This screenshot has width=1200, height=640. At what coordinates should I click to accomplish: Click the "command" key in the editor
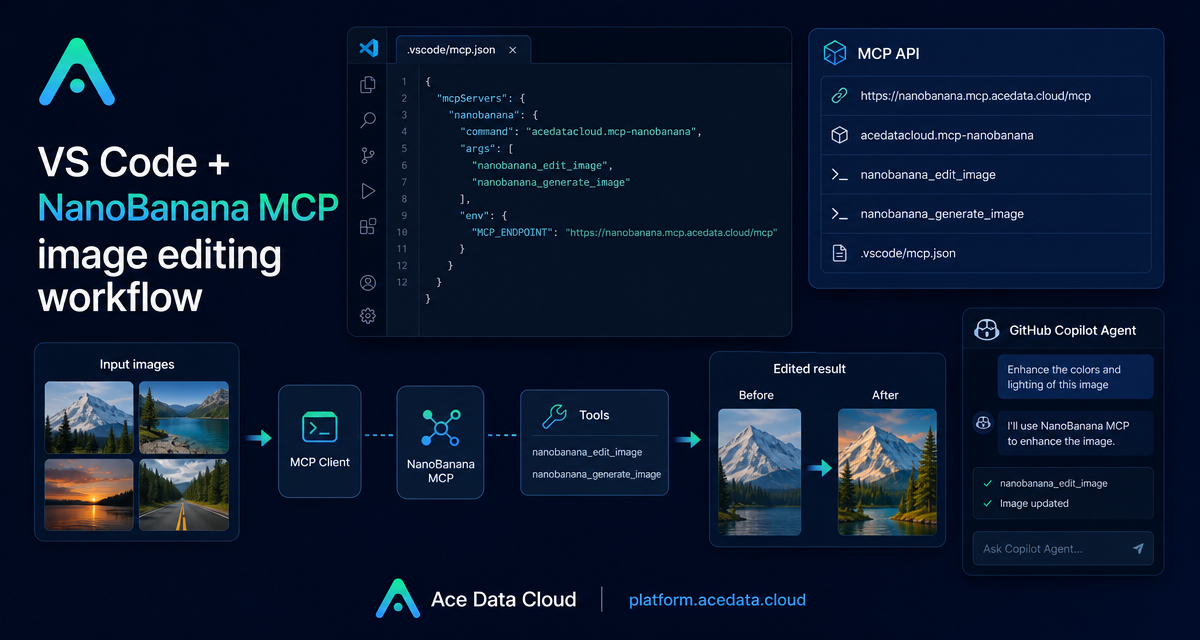tap(487, 132)
